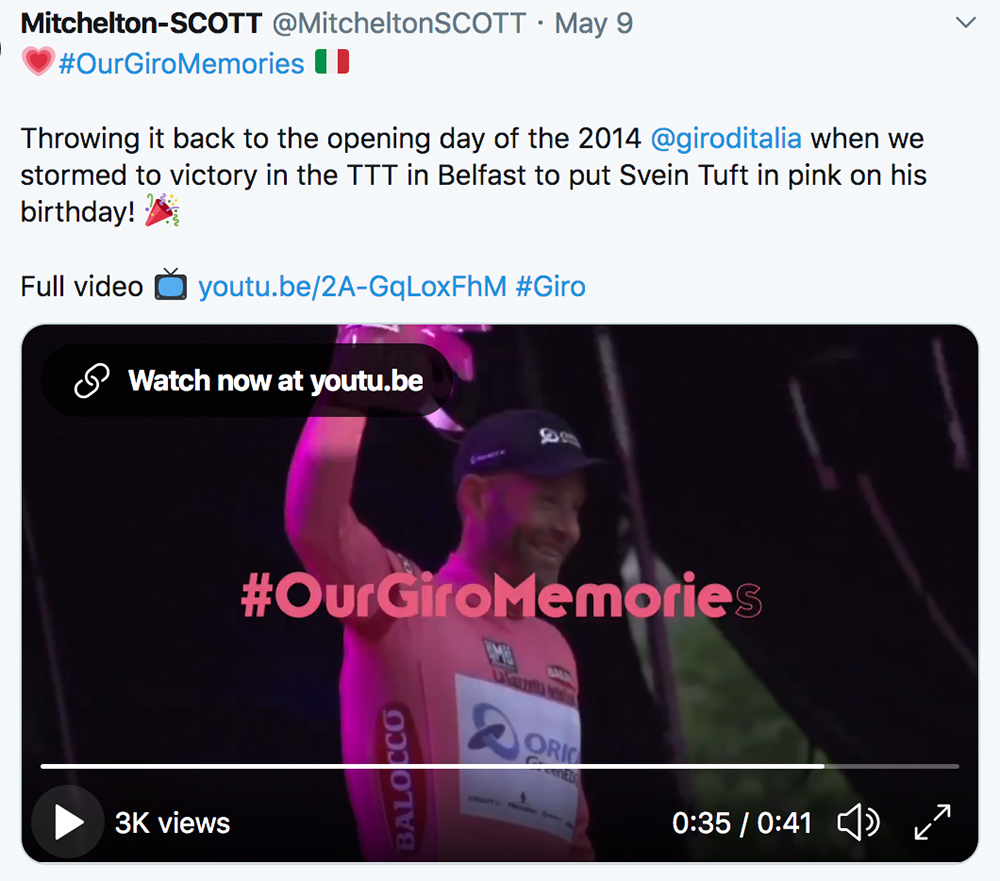Click the party popper emoji

(162, 212)
